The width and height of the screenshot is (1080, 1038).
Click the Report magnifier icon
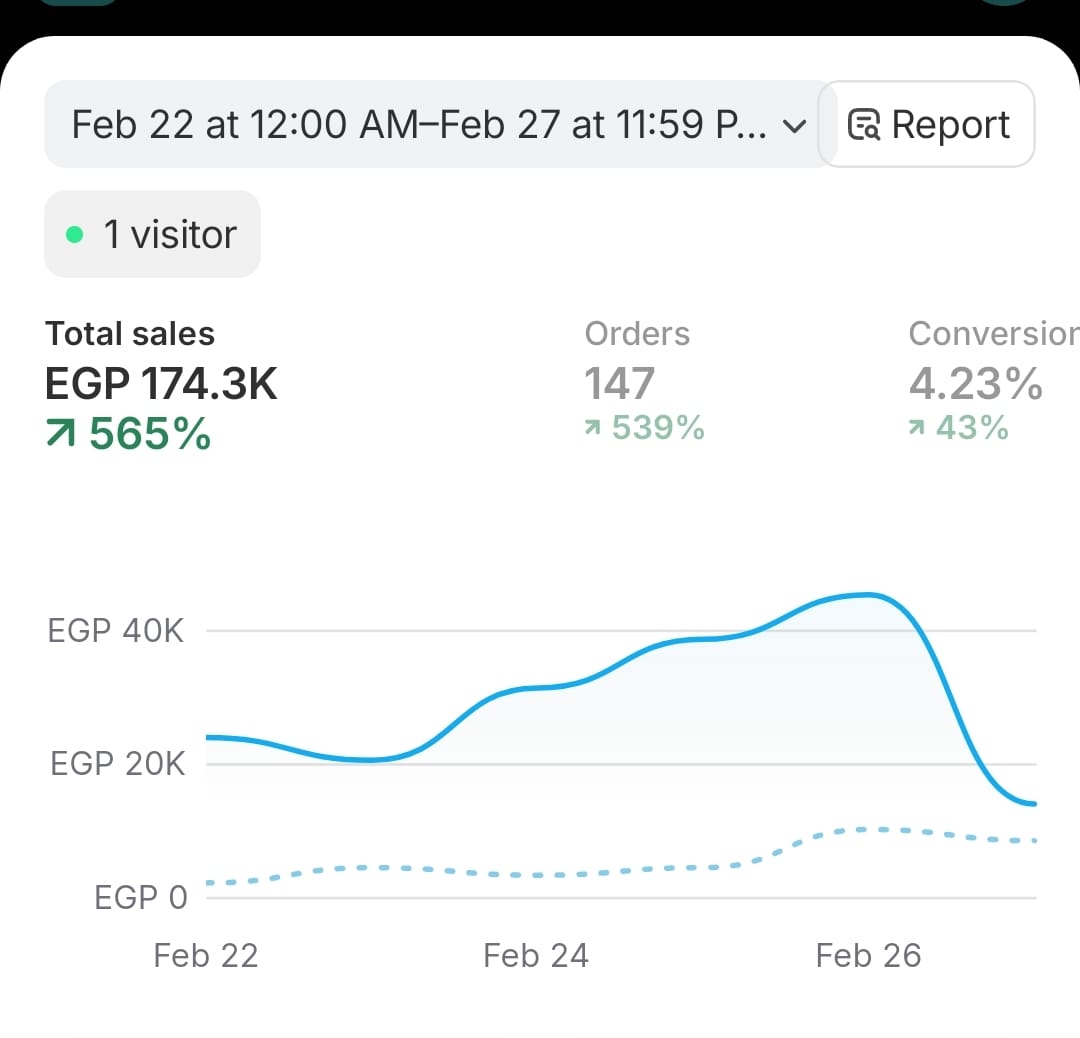pos(864,125)
